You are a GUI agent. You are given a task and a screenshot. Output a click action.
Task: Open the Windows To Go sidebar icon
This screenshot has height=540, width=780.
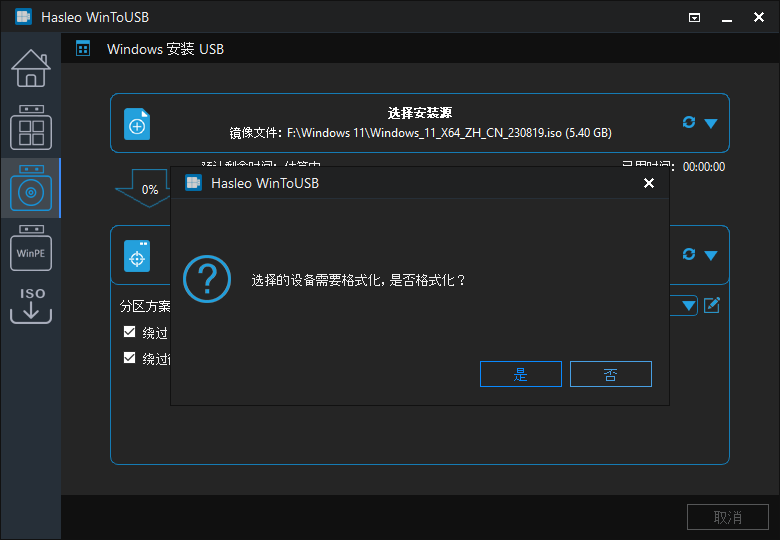[x=31, y=128]
